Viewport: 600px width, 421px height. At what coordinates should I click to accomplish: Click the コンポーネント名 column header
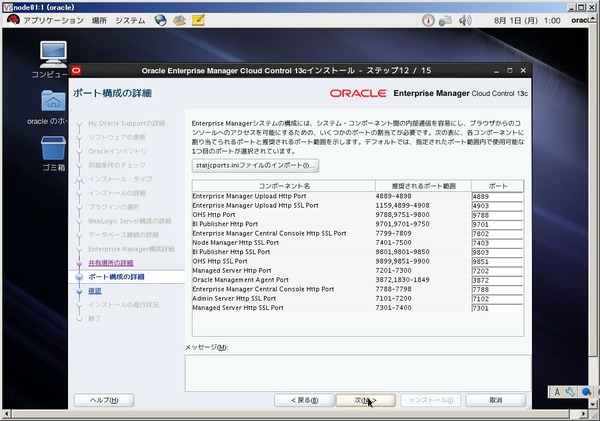(284, 186)
